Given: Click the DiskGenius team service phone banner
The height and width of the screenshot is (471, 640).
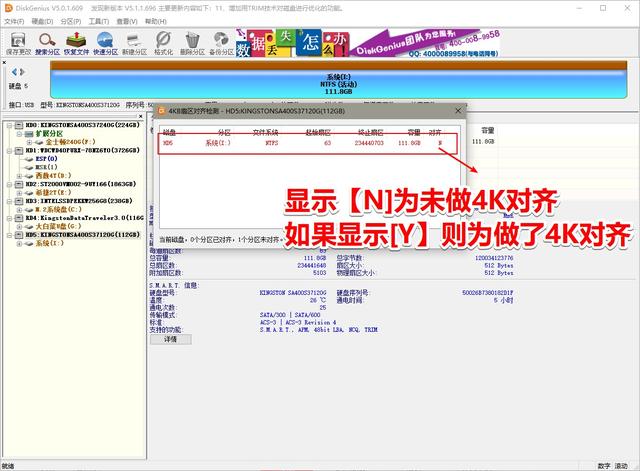Looking at the screenshot, I should pos(425,42).
